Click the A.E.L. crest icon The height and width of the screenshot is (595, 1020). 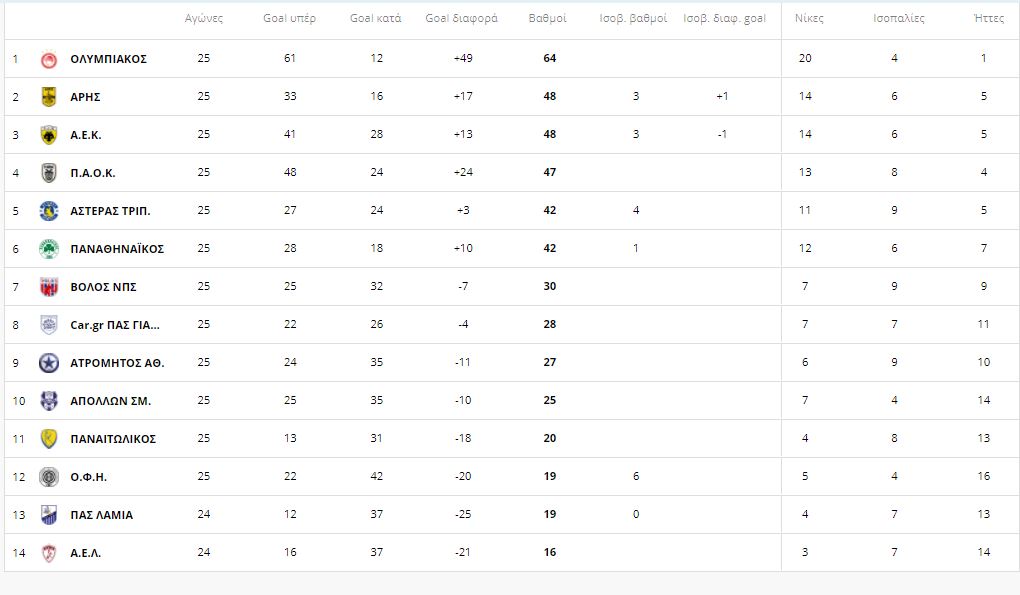point(49,553)
